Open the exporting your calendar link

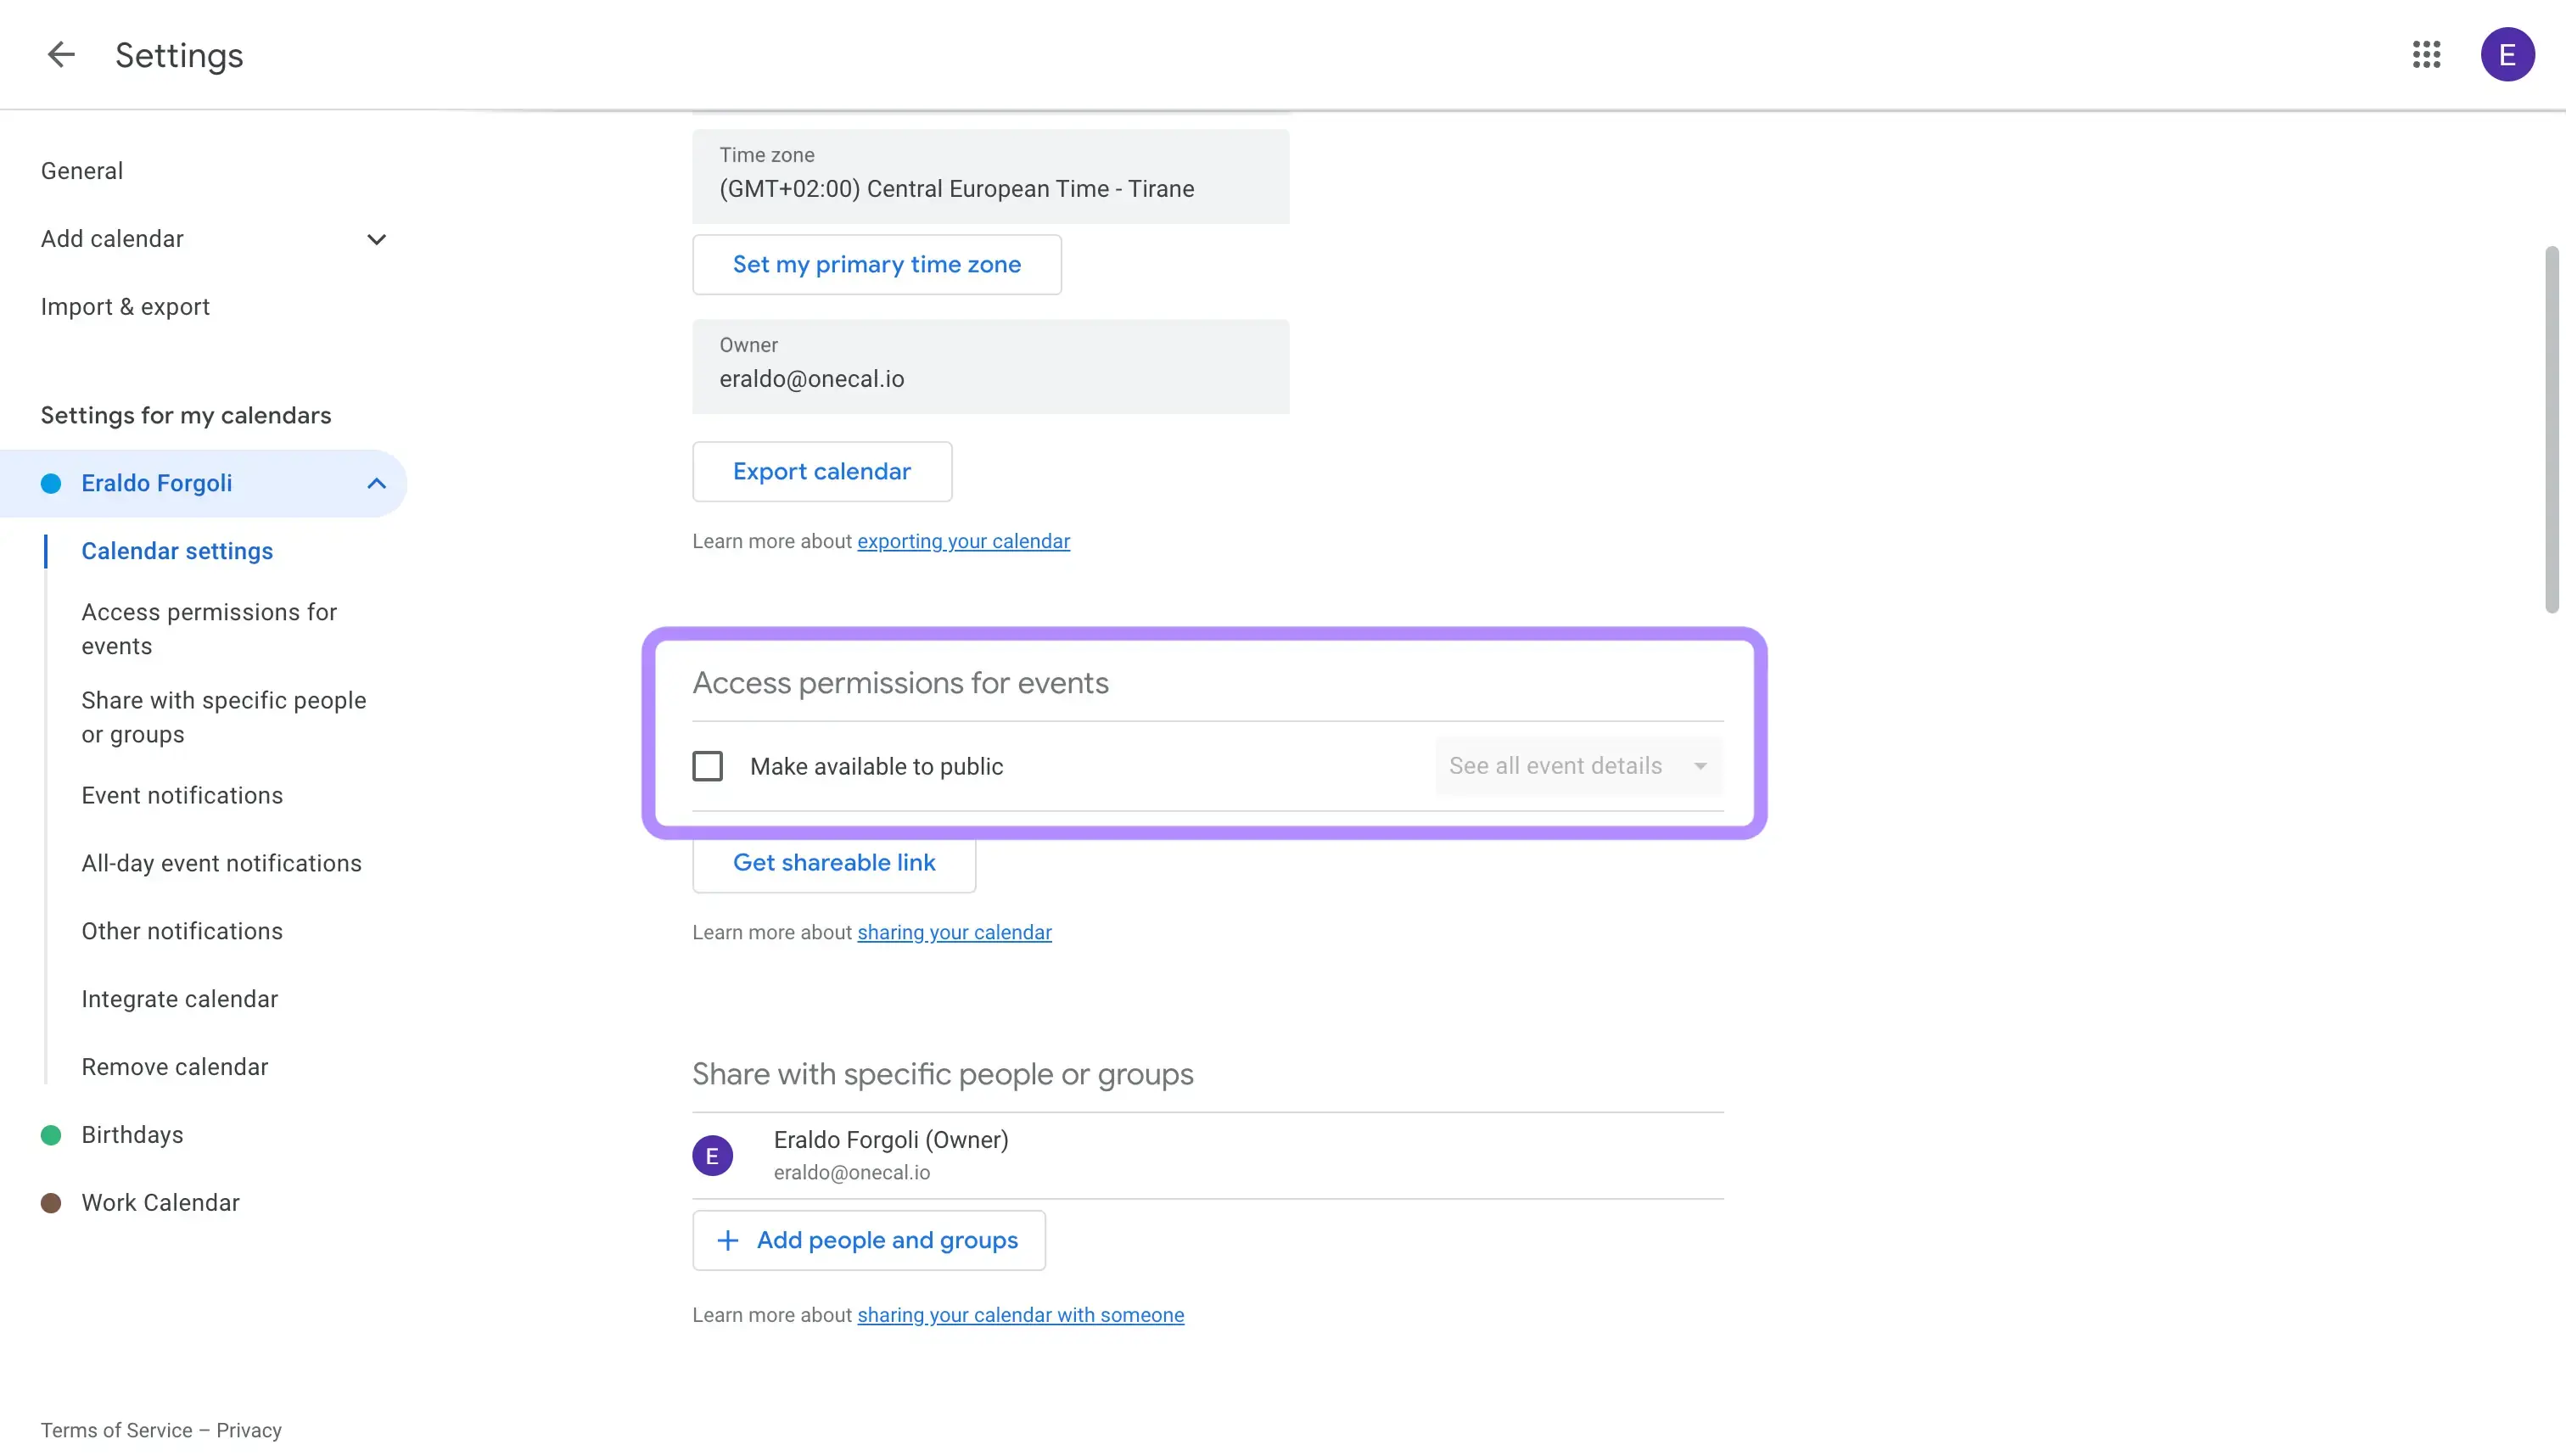click(963, 541)
